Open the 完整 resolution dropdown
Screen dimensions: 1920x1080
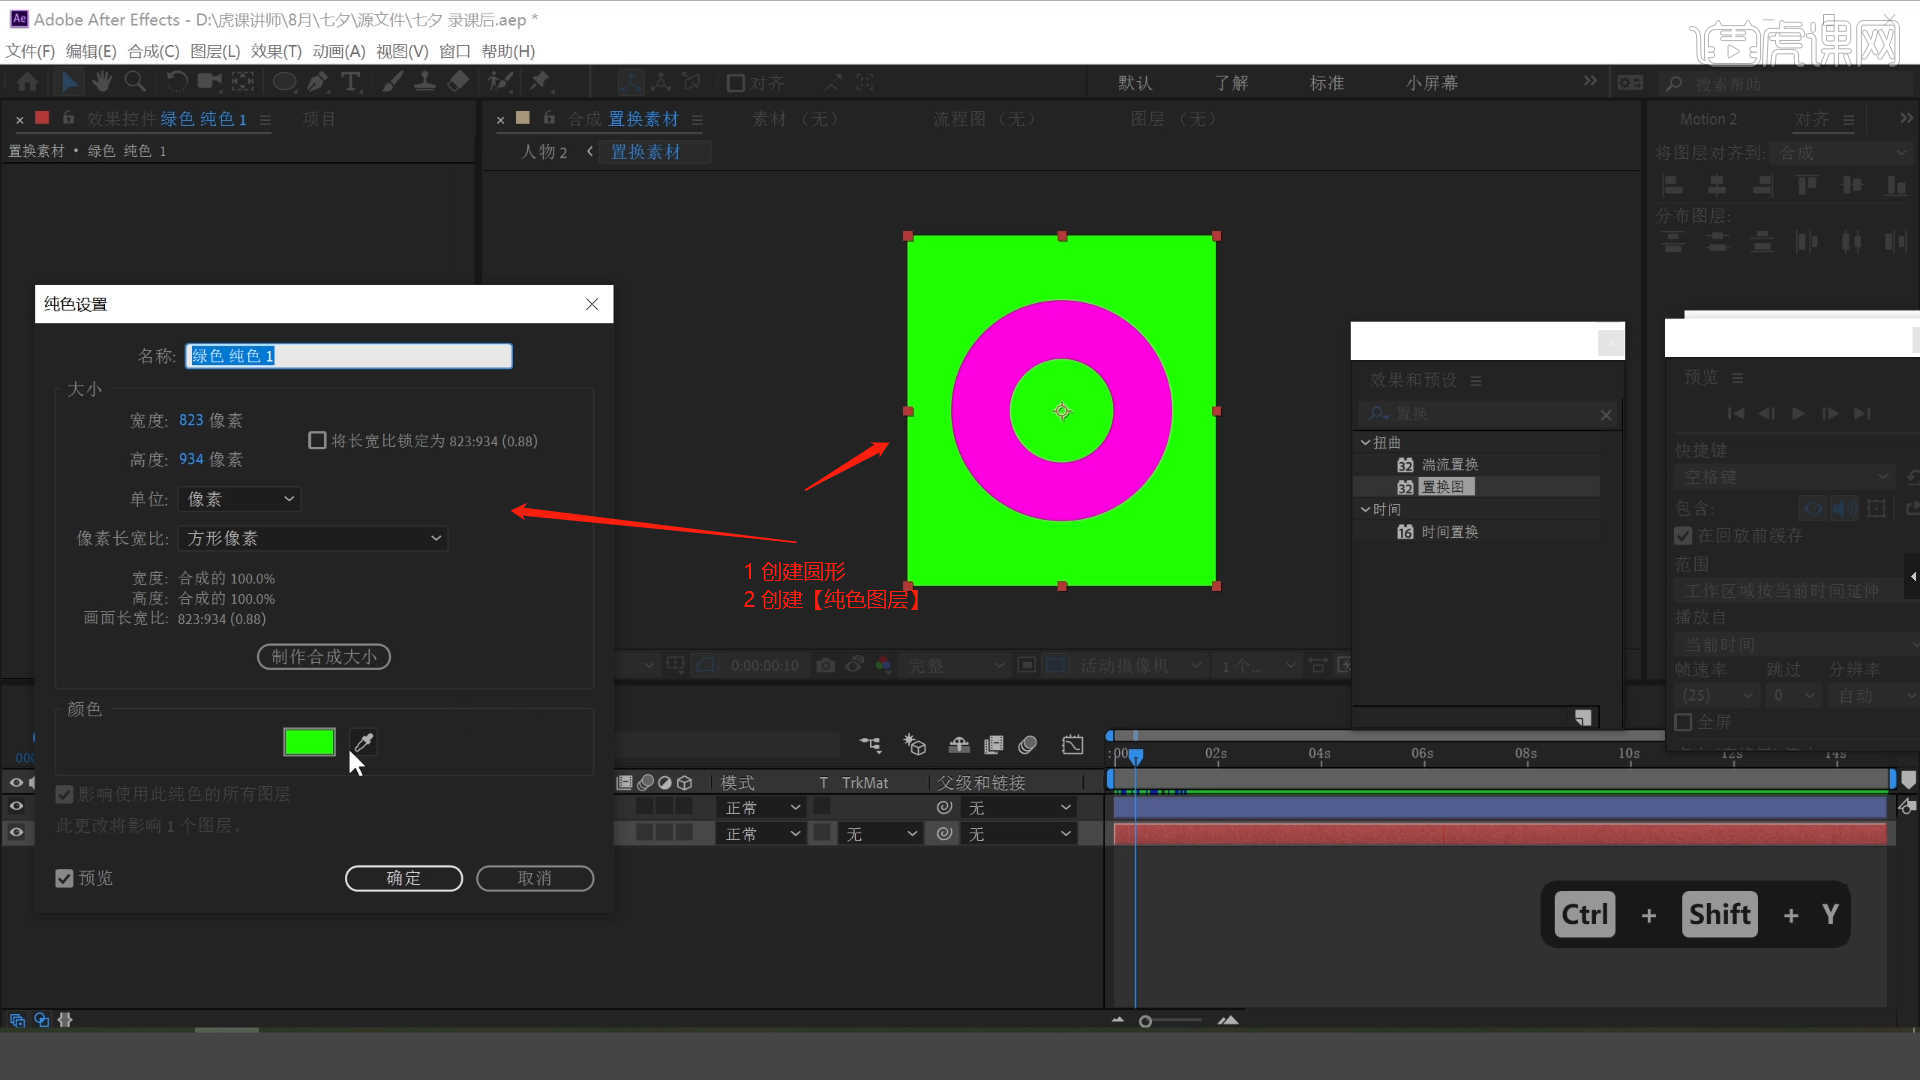[955, 665]
